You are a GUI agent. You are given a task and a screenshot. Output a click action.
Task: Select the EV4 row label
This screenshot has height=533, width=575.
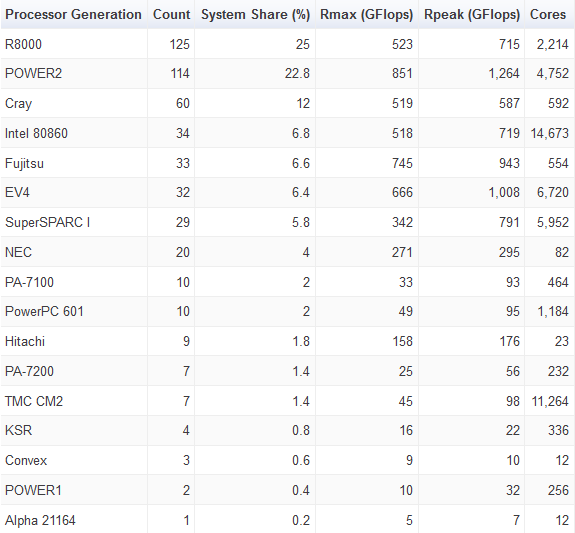click(17, 192)
